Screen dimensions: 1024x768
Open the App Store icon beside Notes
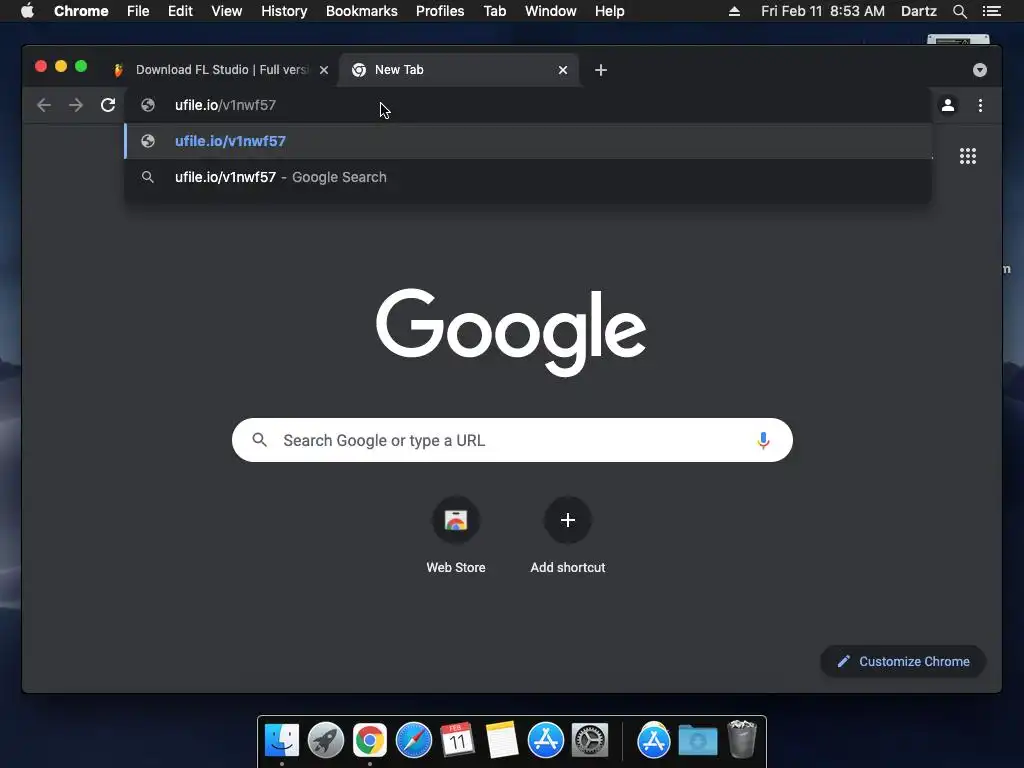(546, 740)
